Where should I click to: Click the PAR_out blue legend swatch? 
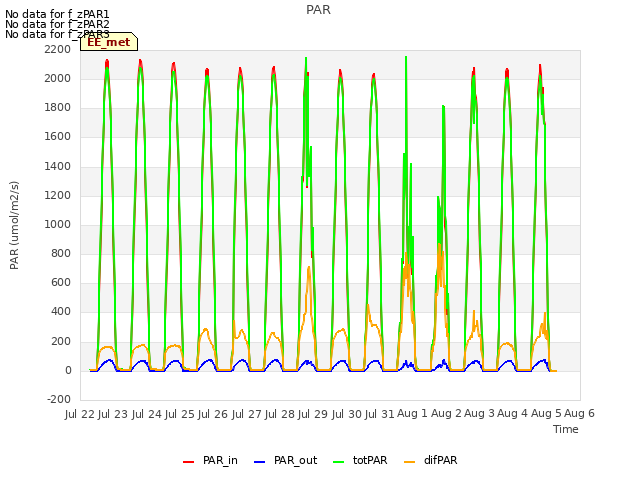point(259,462)
